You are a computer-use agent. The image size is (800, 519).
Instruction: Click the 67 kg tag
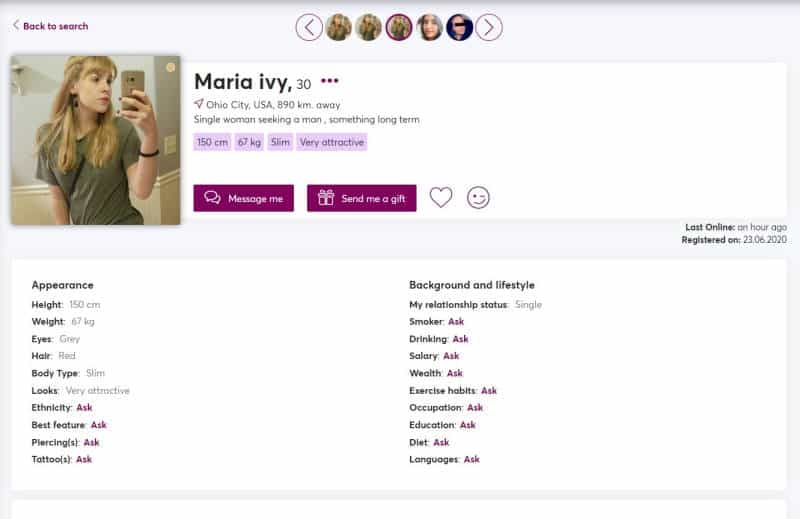[249, 142]
